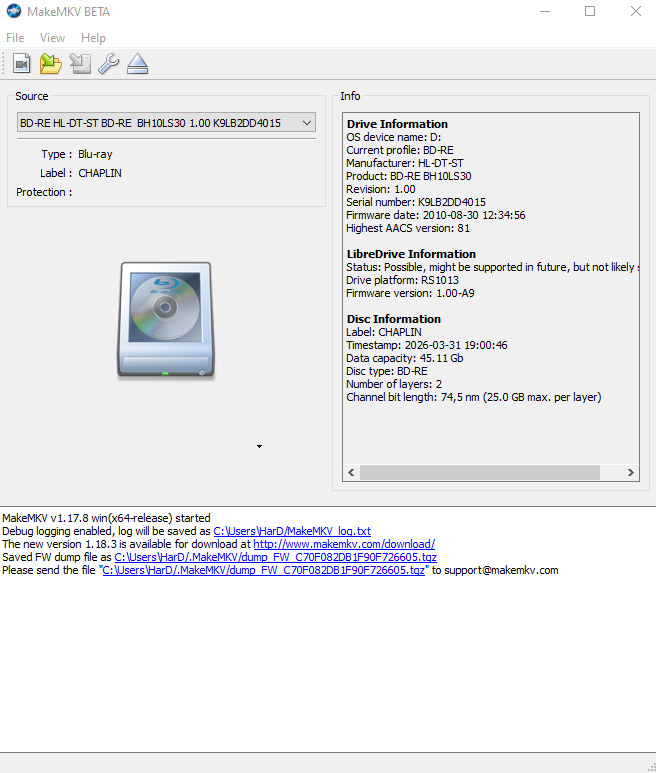Click the MakeMKV app icon in title bar
The width and height of the screenshot is (656, 773).
(x=14, y=11)
